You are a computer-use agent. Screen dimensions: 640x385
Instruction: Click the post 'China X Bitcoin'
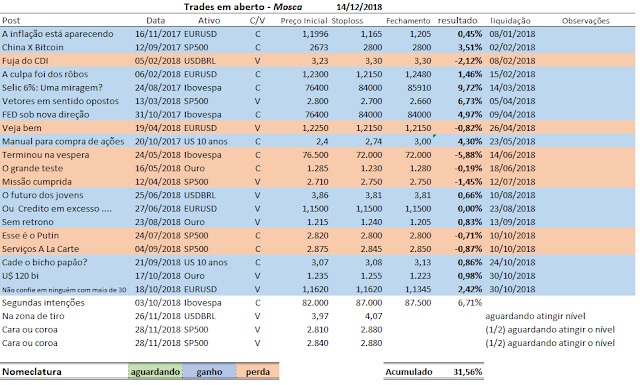[x=33, y=47]
